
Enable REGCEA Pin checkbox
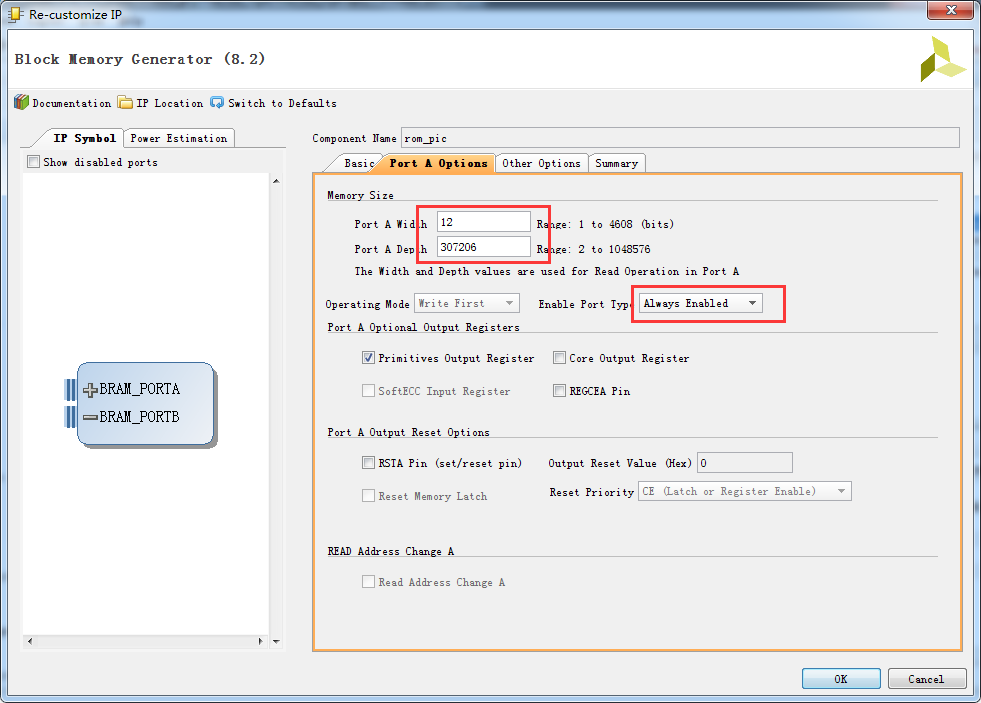tap(559, 391)
